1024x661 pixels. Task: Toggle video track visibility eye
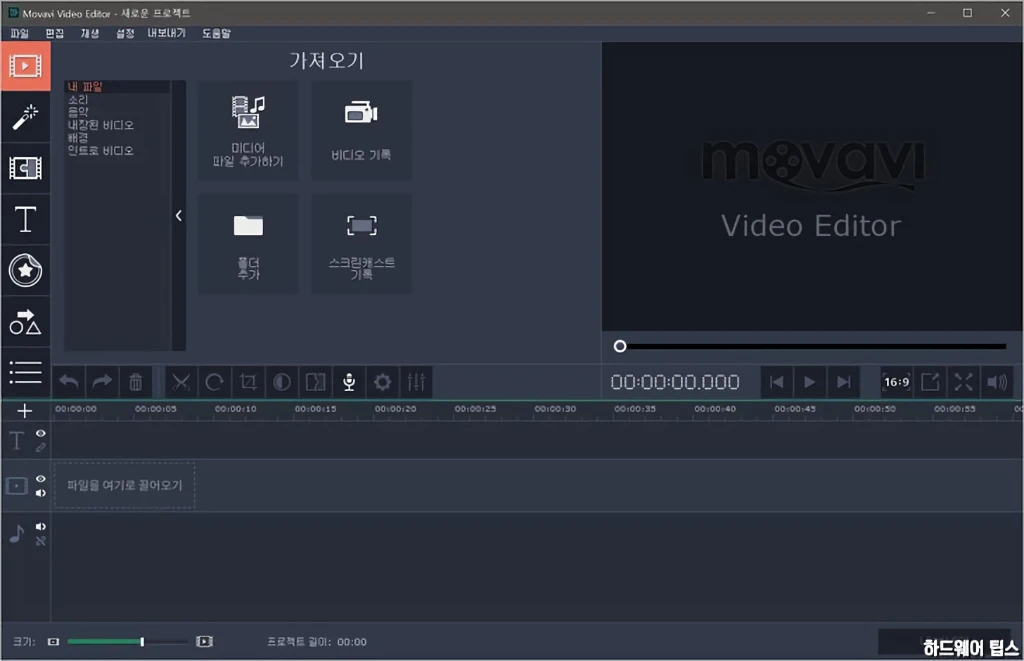(40, 479)
